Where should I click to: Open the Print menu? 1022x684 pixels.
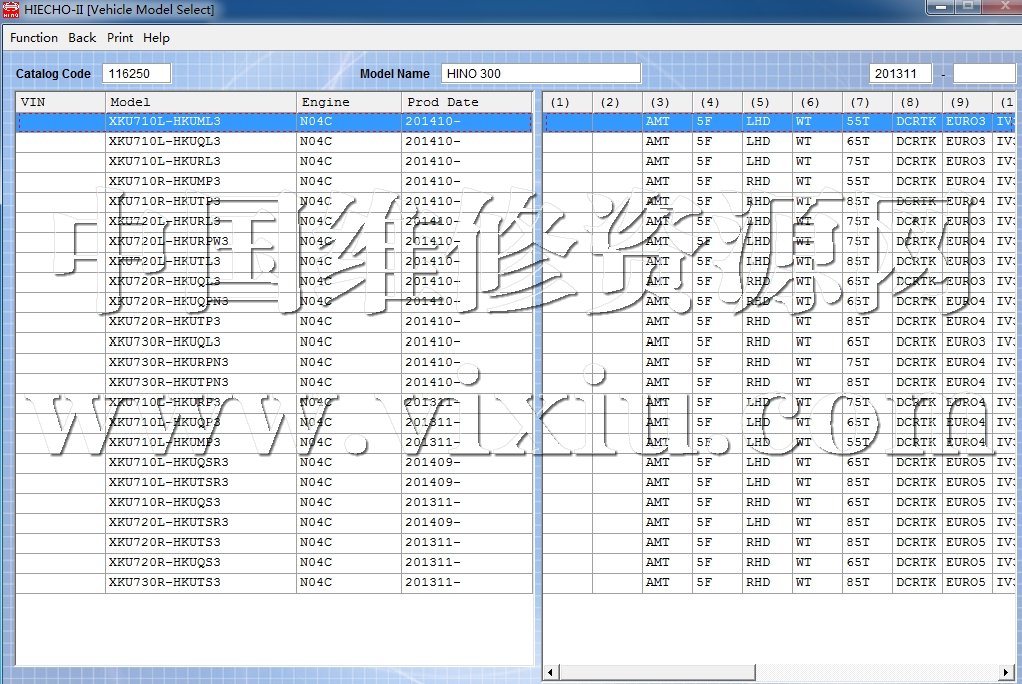coord(120,38)
